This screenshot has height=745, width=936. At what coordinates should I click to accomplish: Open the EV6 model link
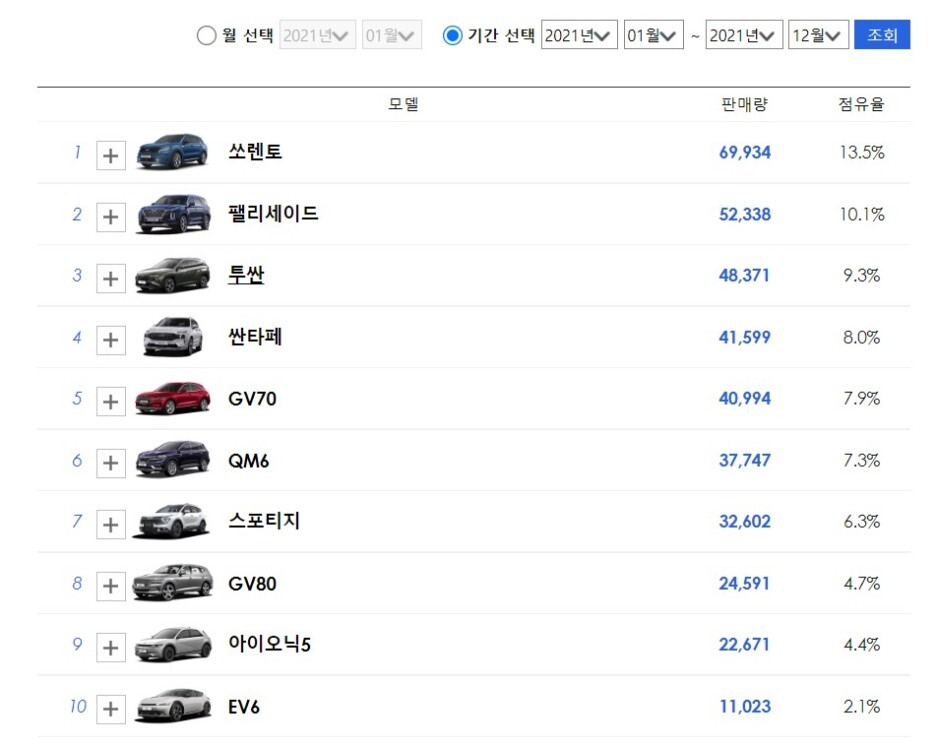(x=244, y=707)
